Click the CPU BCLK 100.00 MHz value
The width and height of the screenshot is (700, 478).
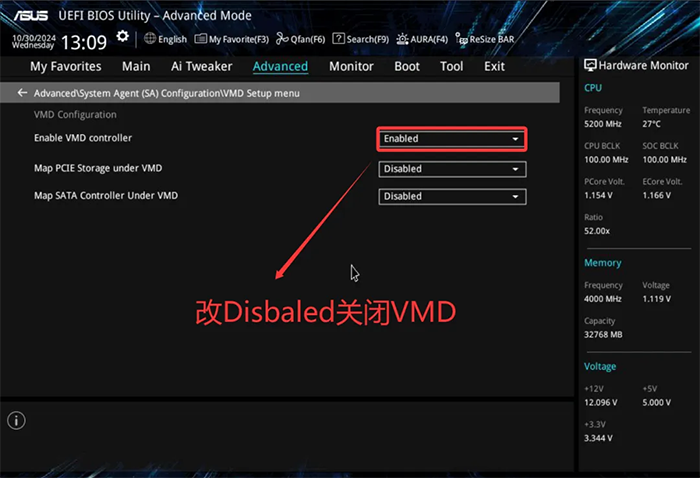tap(606, 159)
